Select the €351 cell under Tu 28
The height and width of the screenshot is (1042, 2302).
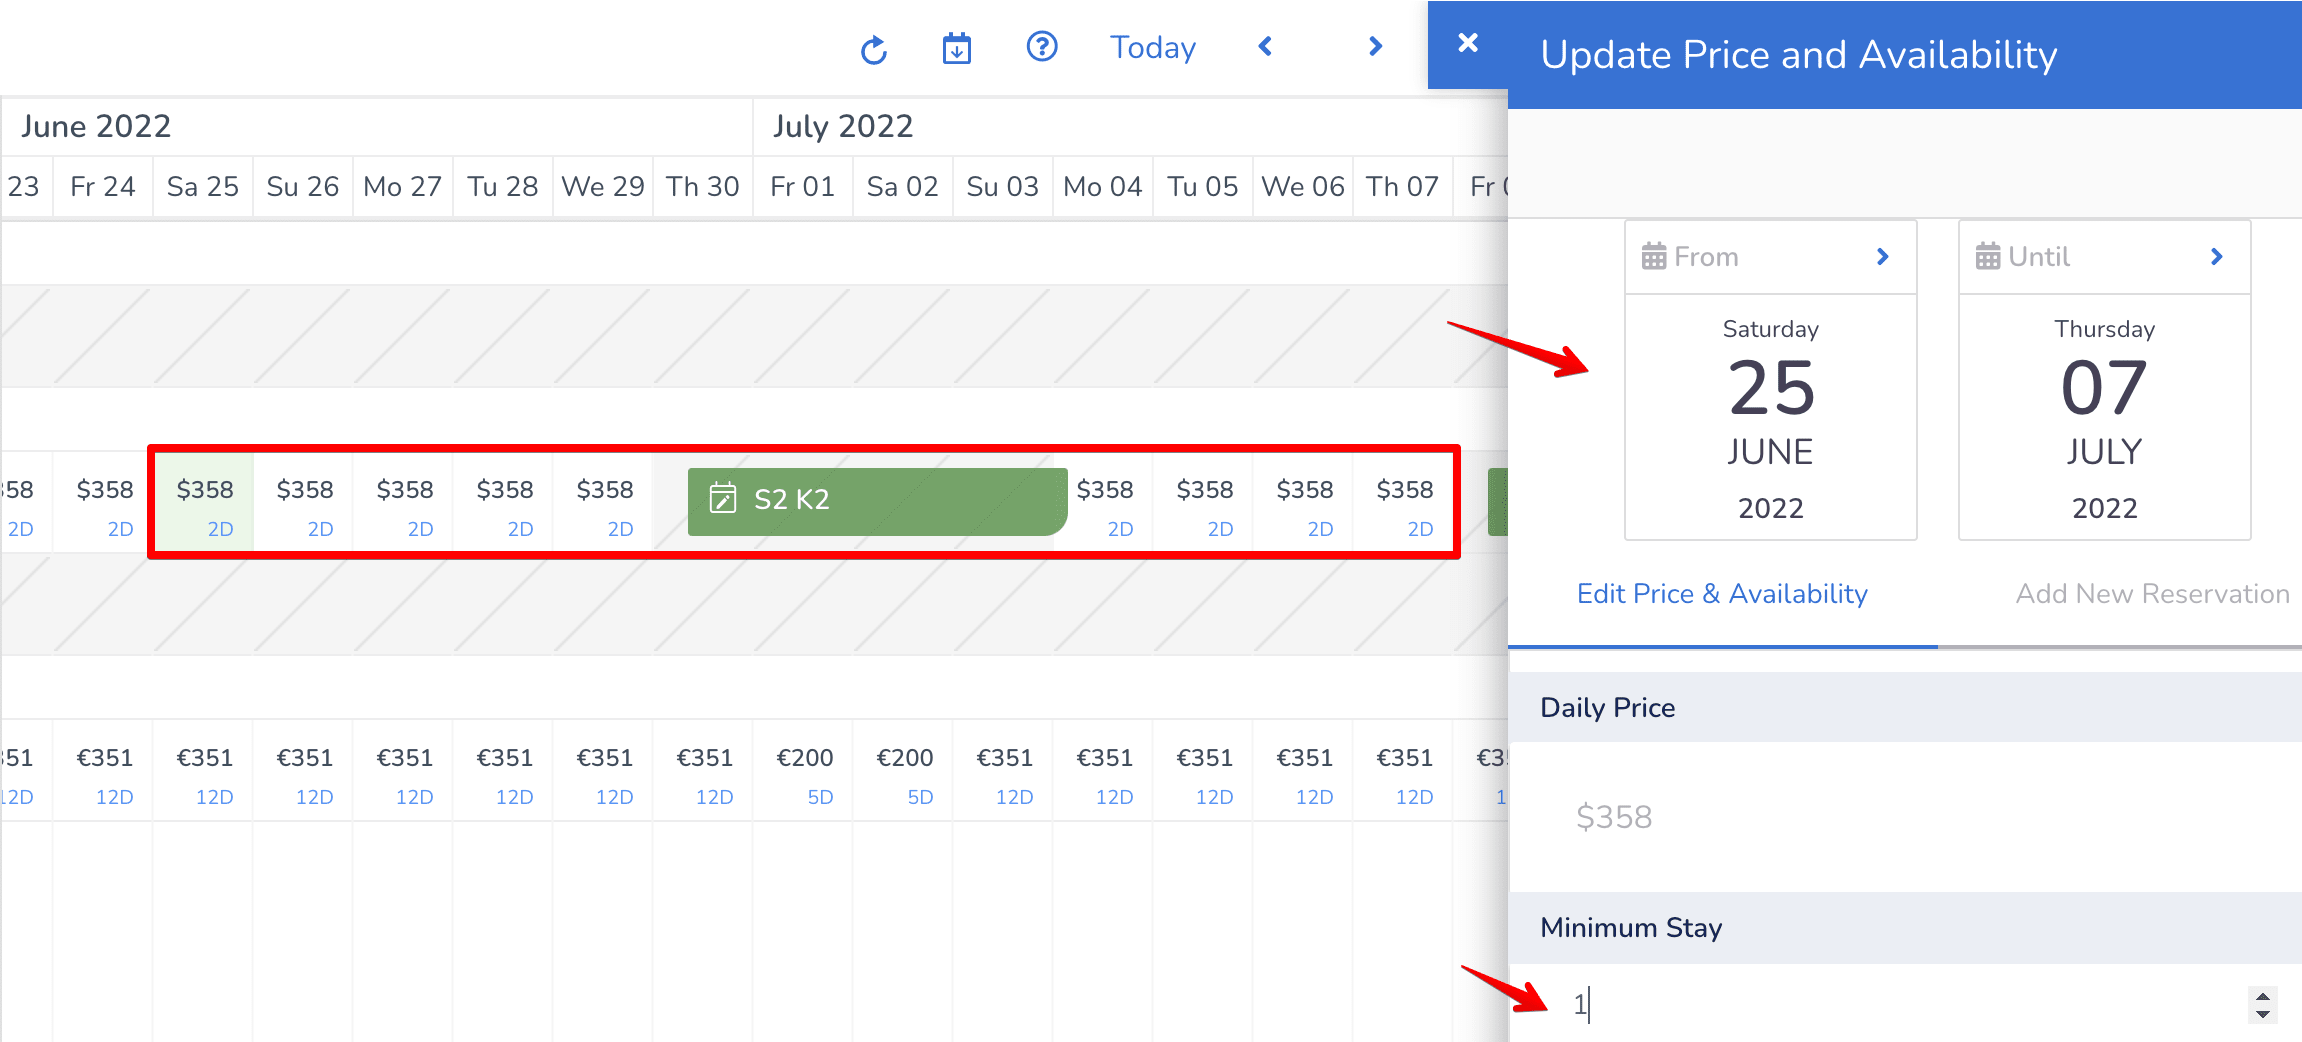504,771
